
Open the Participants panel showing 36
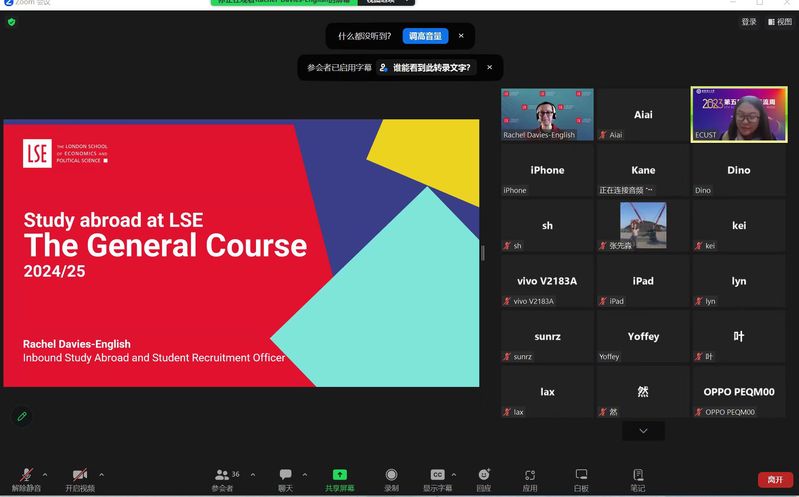[226, 479]
